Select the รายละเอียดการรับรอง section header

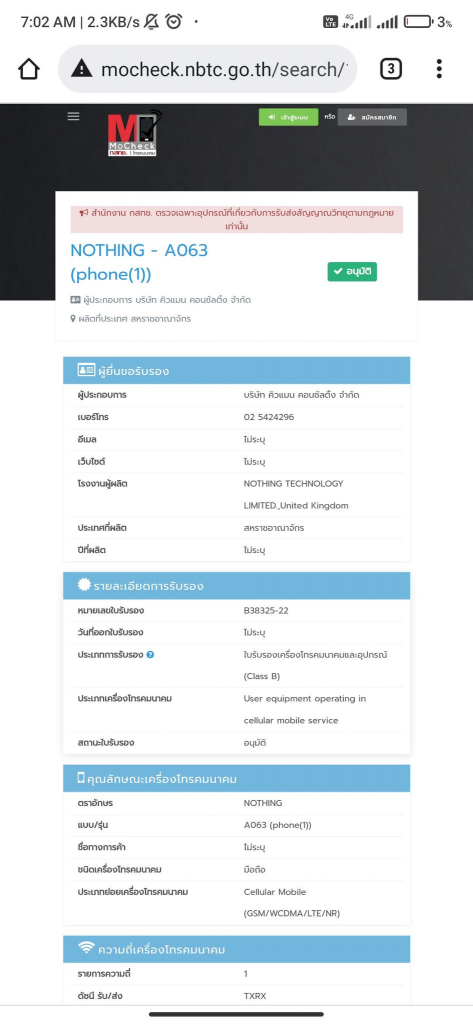point(236,586)
